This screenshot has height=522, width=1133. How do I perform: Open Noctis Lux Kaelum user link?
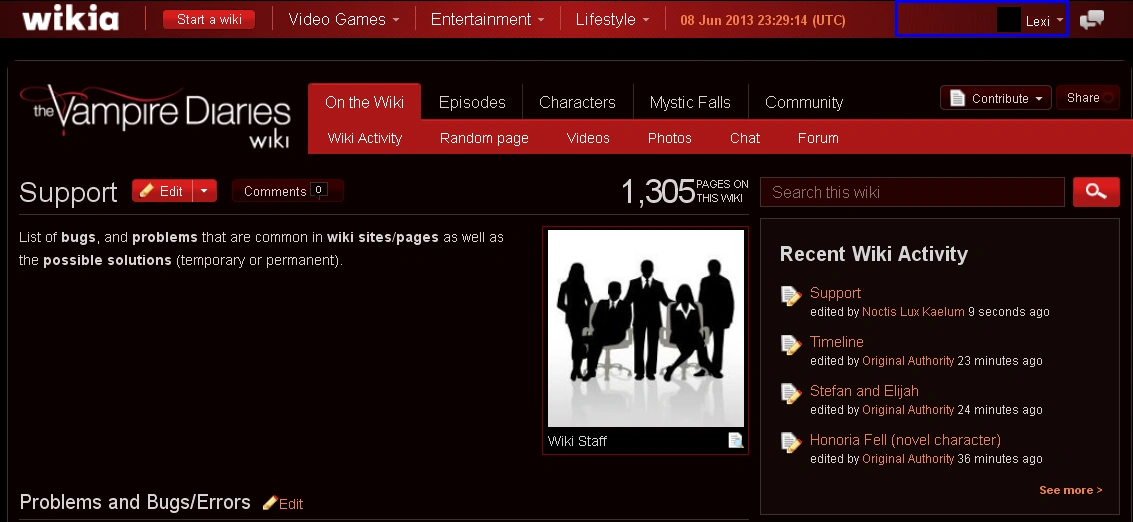[x=913, y=312]
